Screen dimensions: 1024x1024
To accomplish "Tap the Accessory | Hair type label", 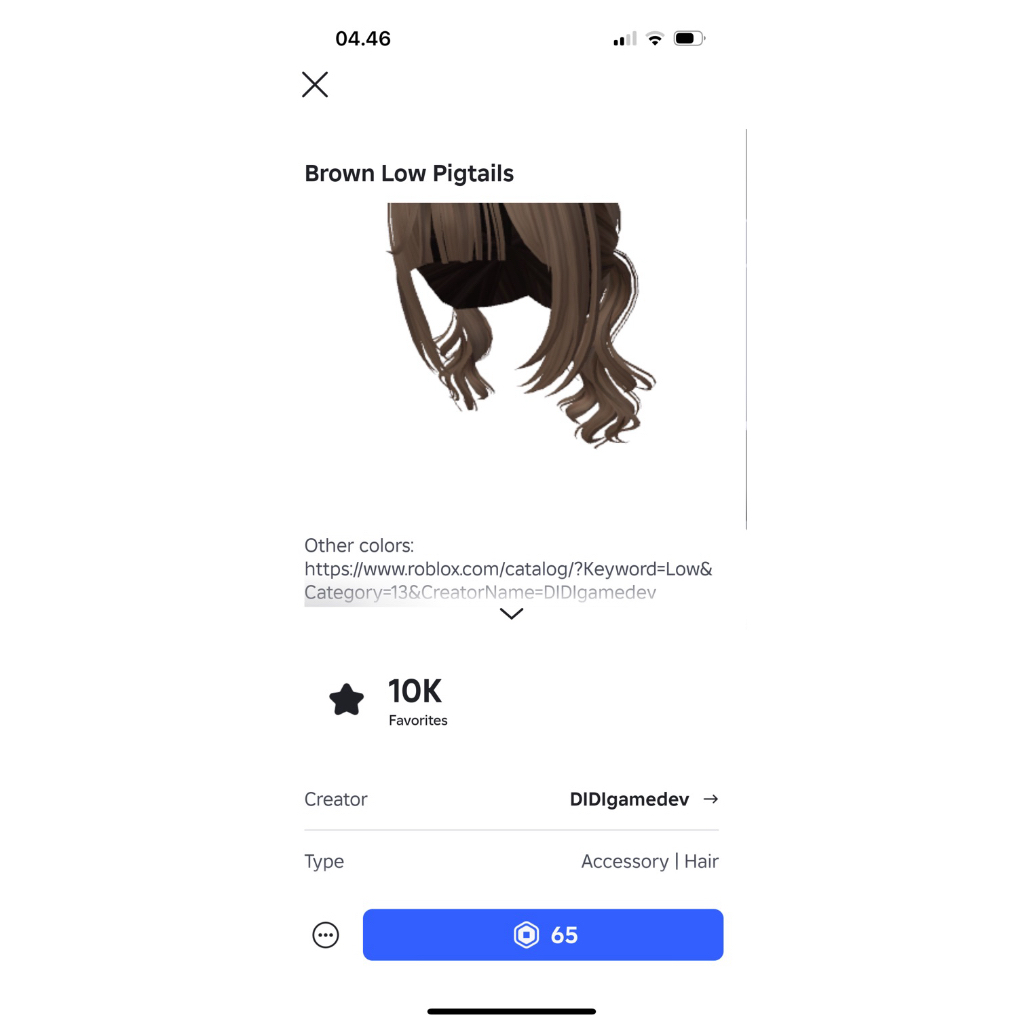I will click(x=649, y=861).
